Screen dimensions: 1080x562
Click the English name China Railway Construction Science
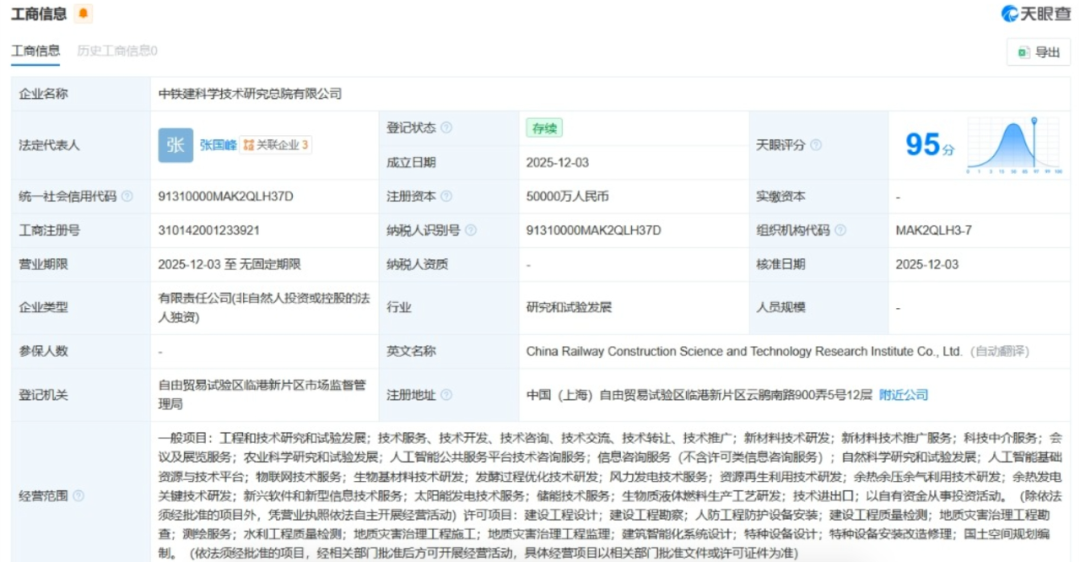pos(744,351)
